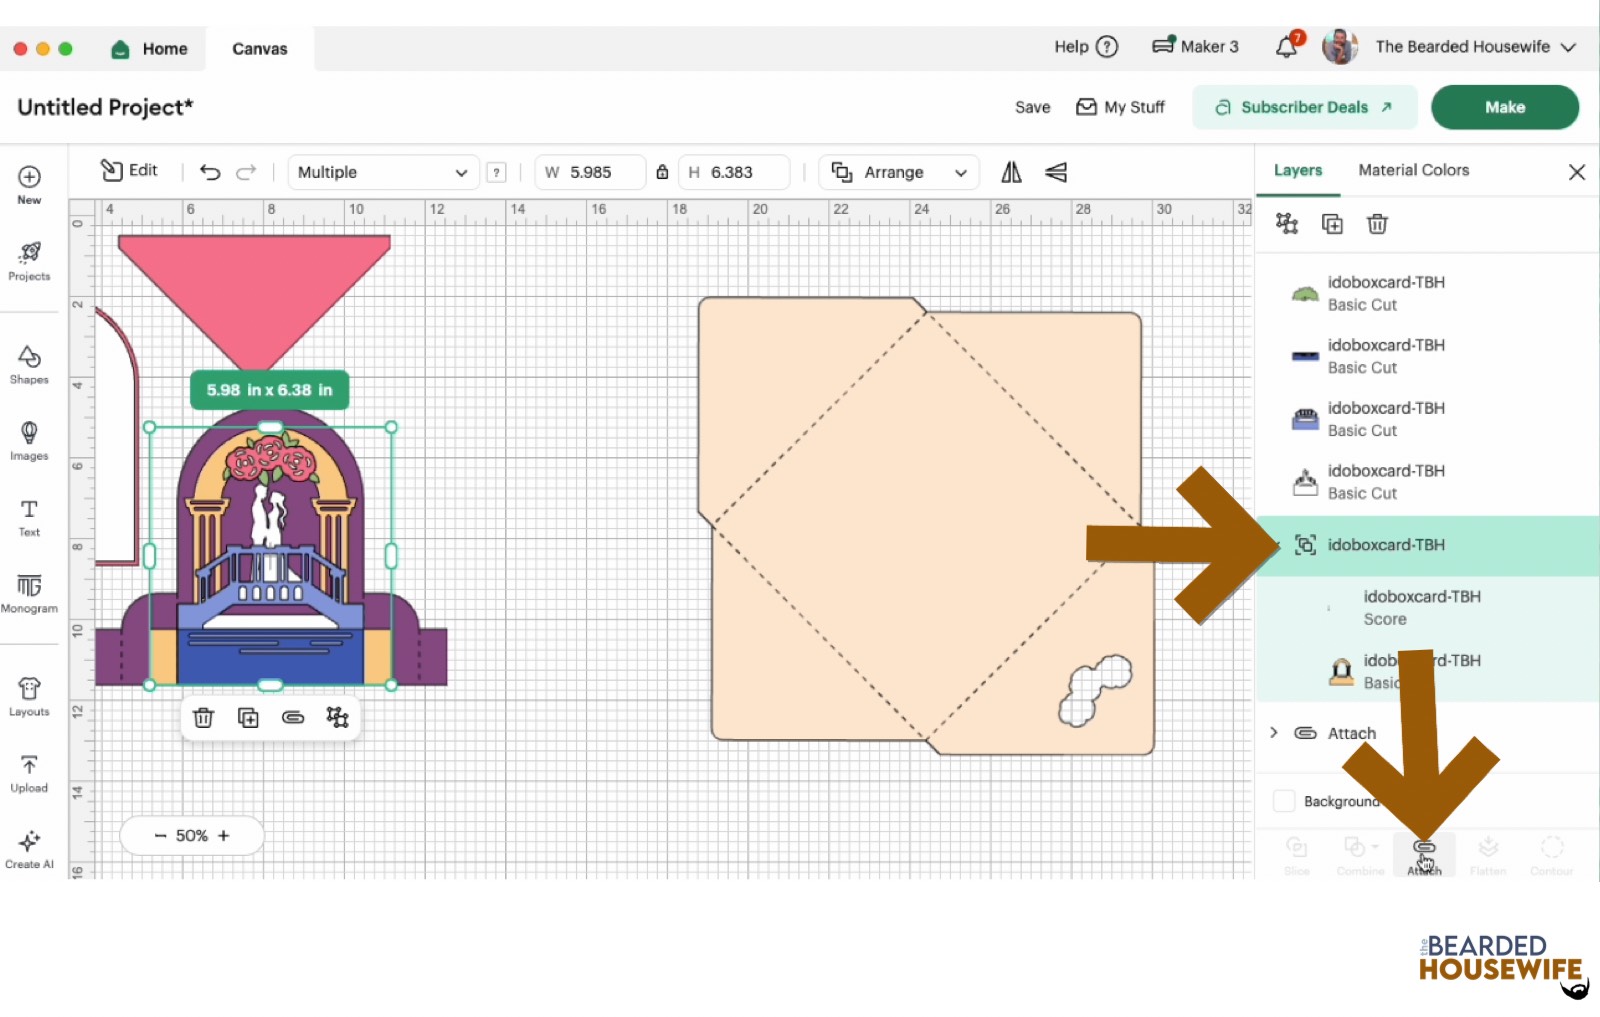The height and width of the screenshot is (1017, 1600).
Task: Click the Attach icon at panel bottom
Action: (1424, 852)
